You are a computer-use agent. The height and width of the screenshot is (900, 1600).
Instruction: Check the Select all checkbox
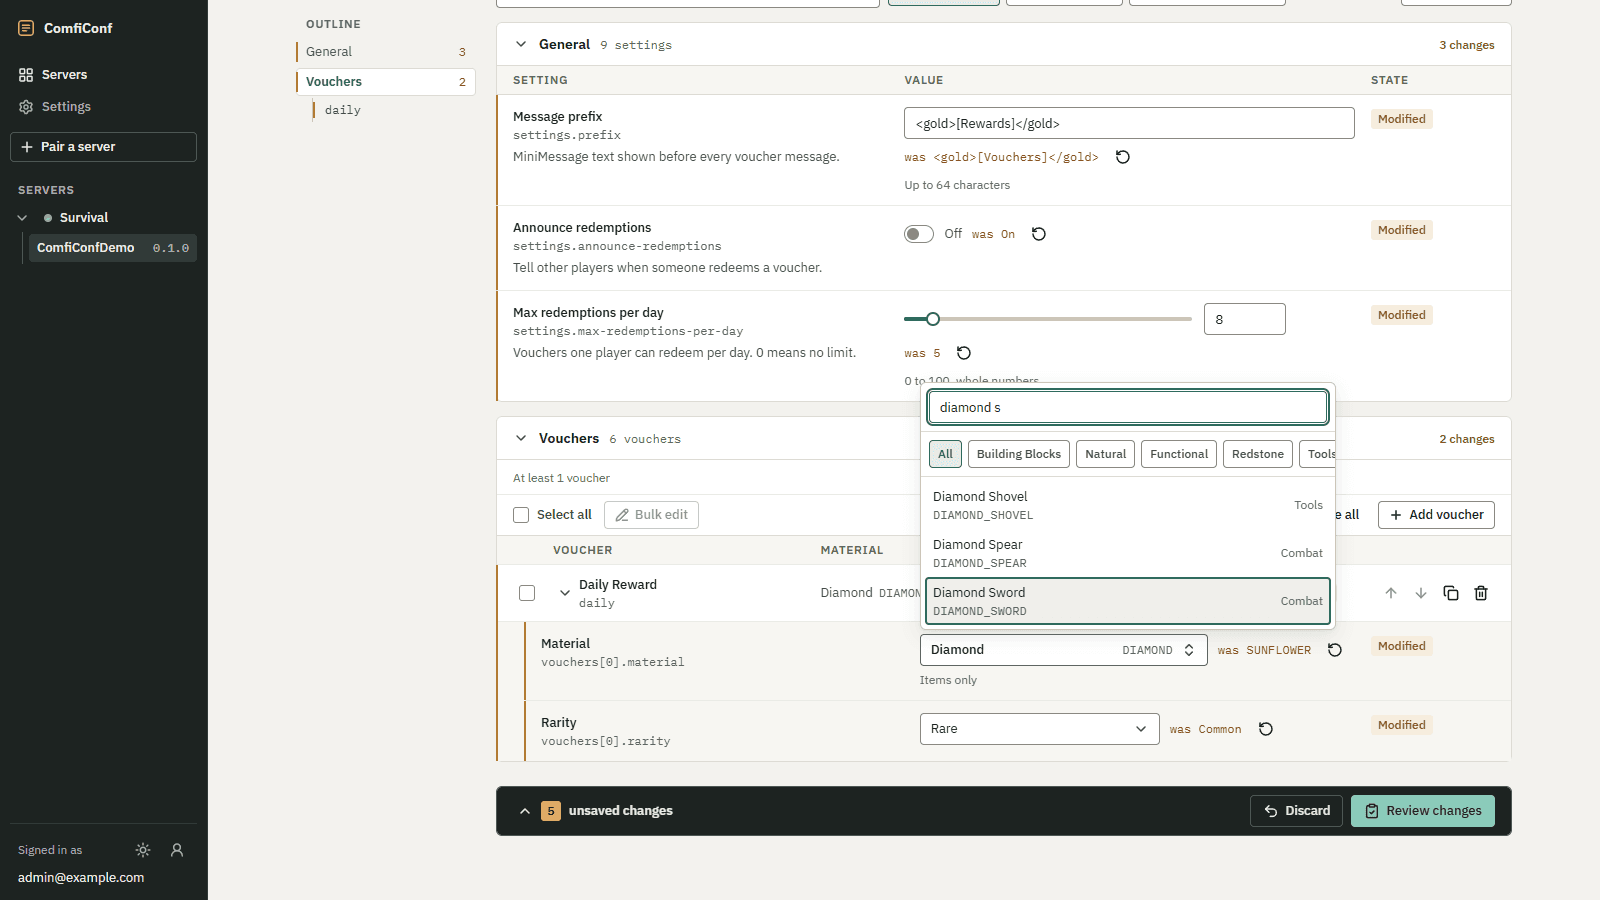pos(521,515)
